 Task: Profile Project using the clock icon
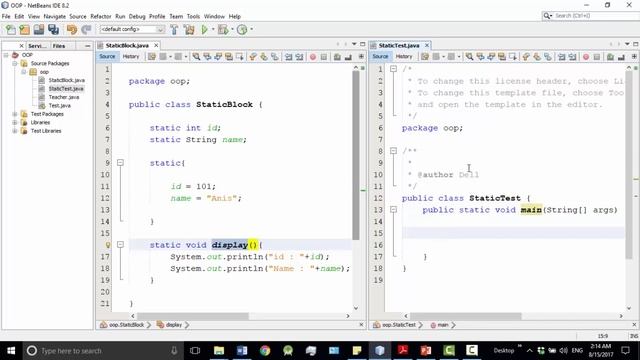[x=242, y=29]
